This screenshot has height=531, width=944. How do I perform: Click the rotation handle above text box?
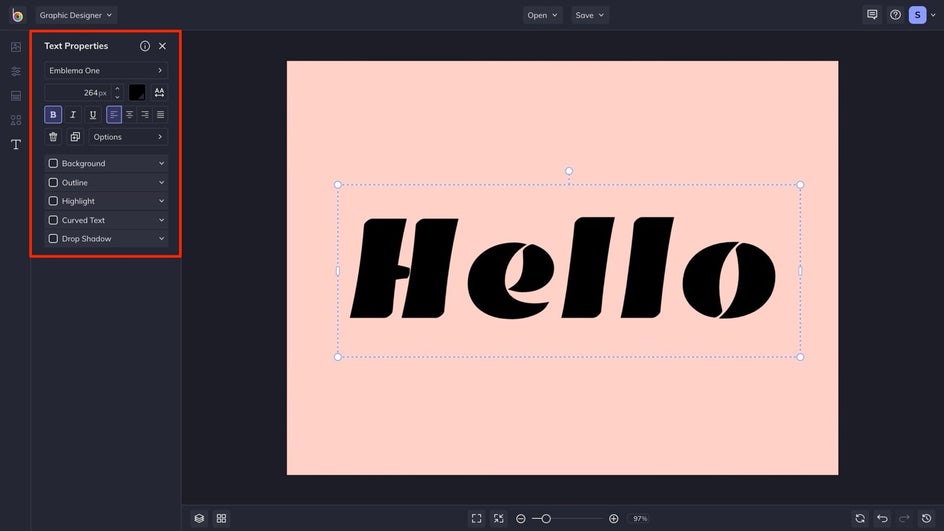pos(569,171)
